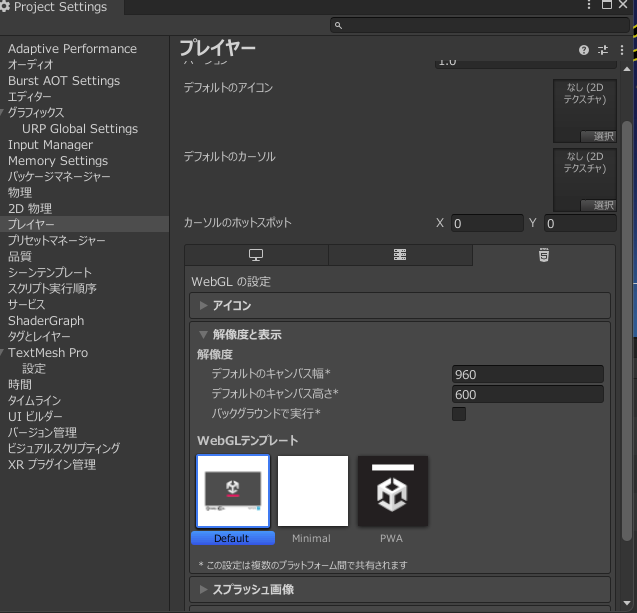The width and height of the screenshot is (637, 613).
Task: Open オーディオ settings
Action: 31,65
